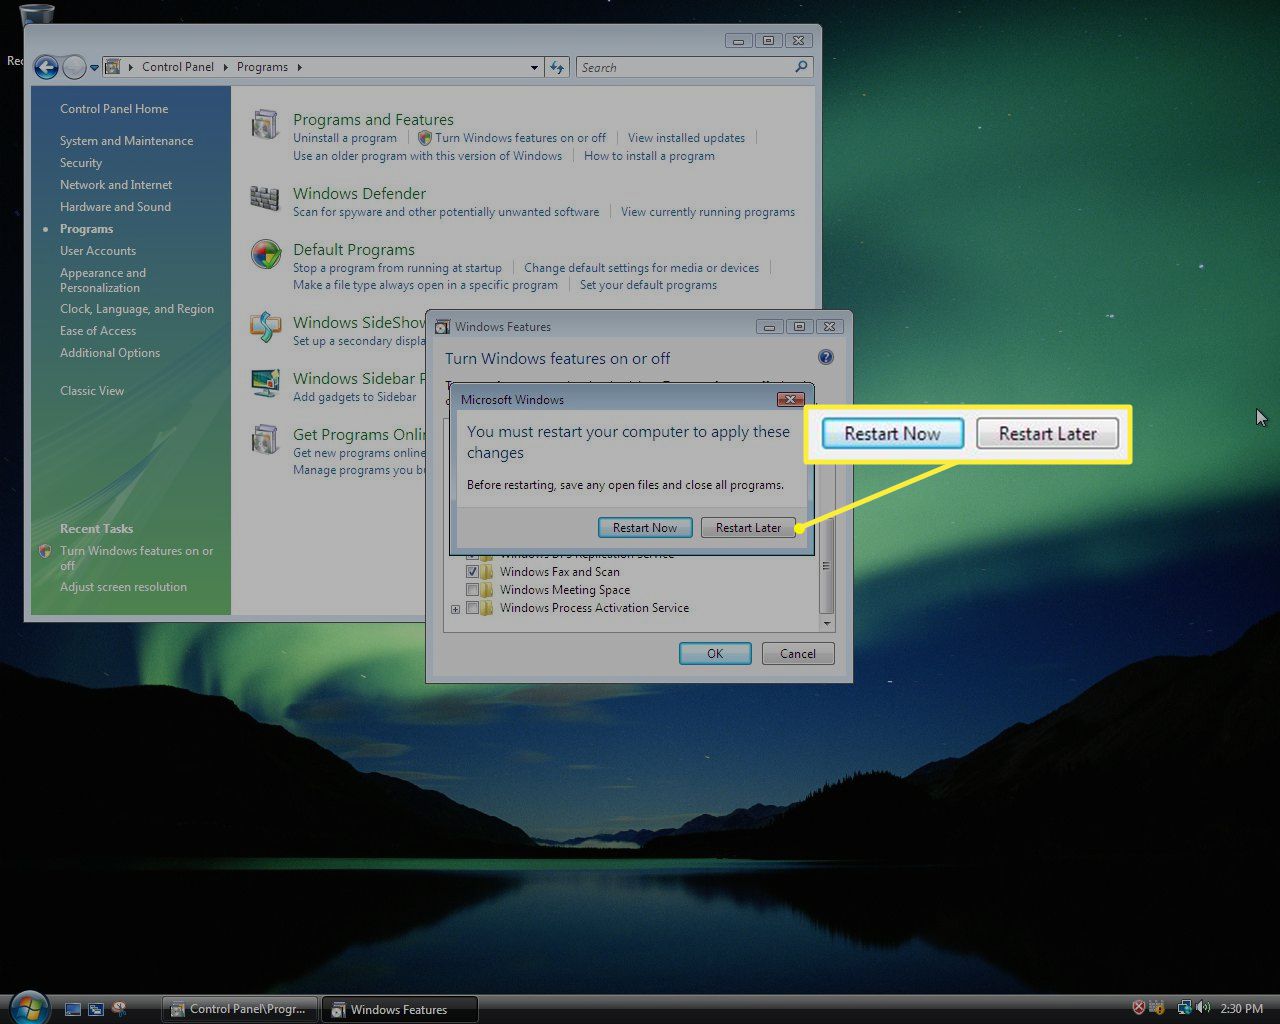This screenshot has width=1280, height=1024.
Task: Click the red security alert tray icon
Action: point(1138,1008)
